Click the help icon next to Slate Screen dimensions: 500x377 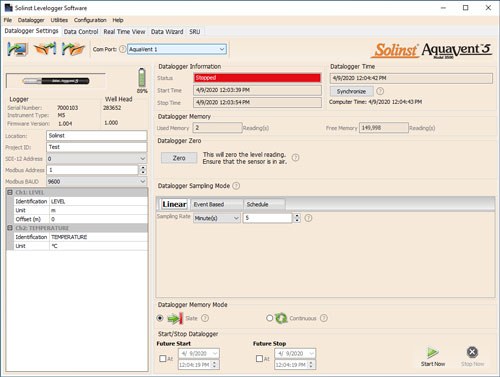pyautogui.click(x=205, y=318)
